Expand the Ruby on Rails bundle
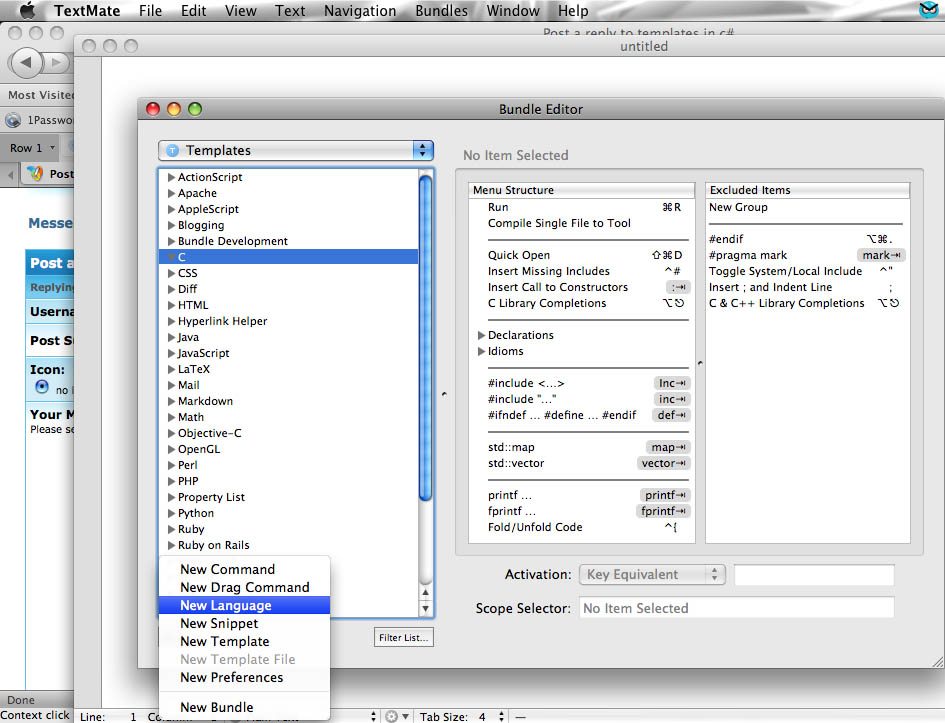This screenshot has width=945, height=723. (x=172, y=546)
